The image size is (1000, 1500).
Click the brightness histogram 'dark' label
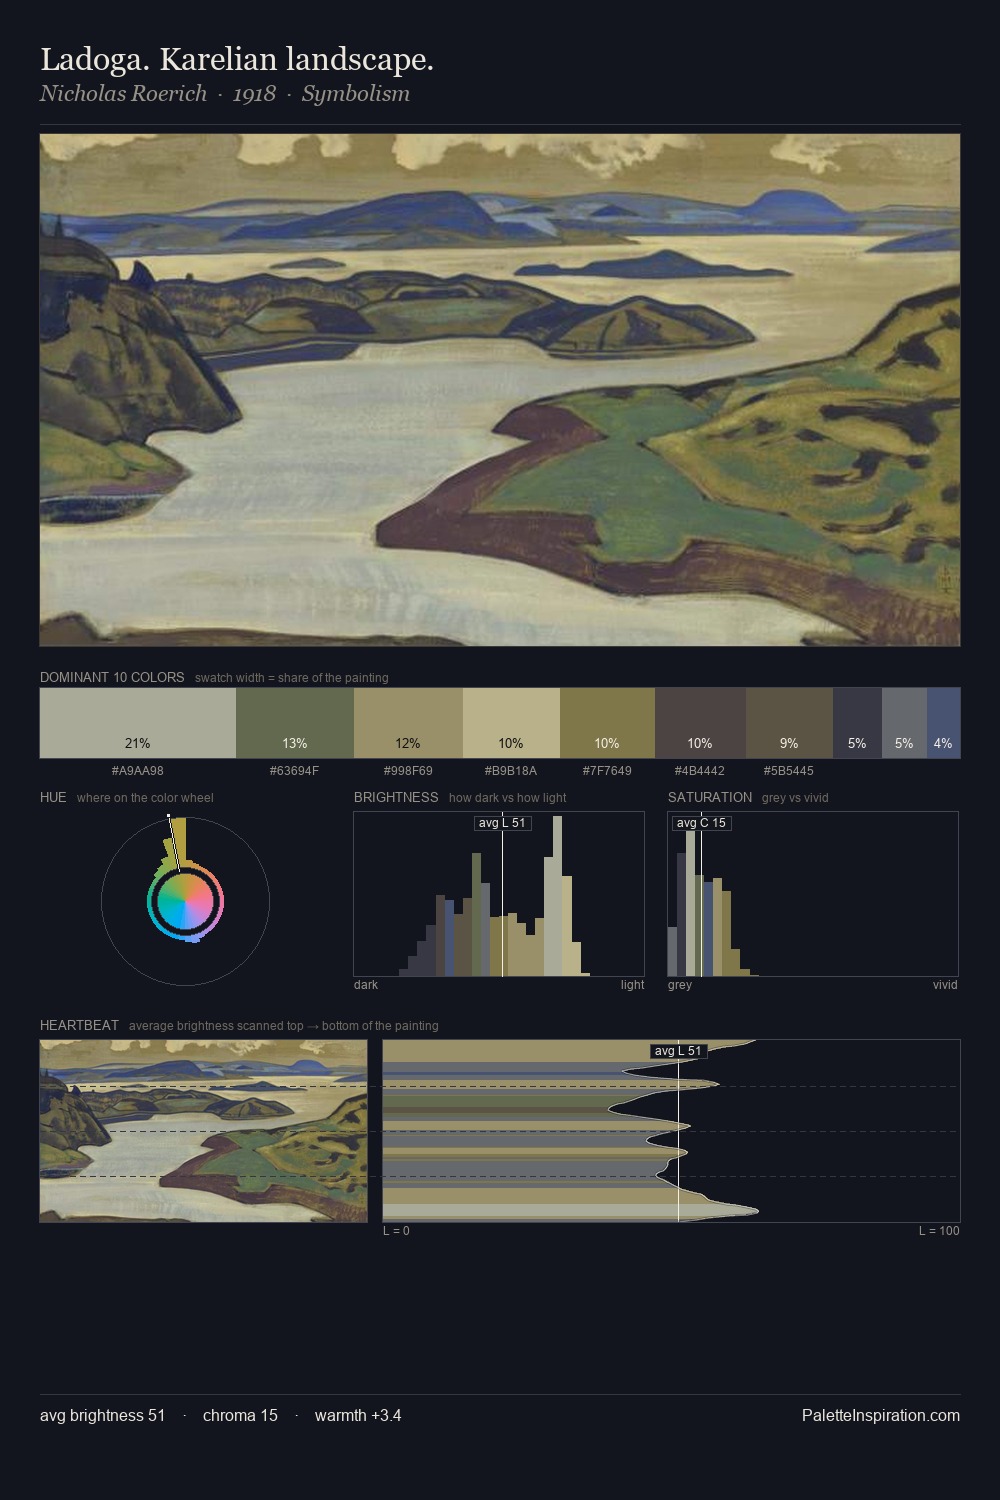tap(366, 985)
